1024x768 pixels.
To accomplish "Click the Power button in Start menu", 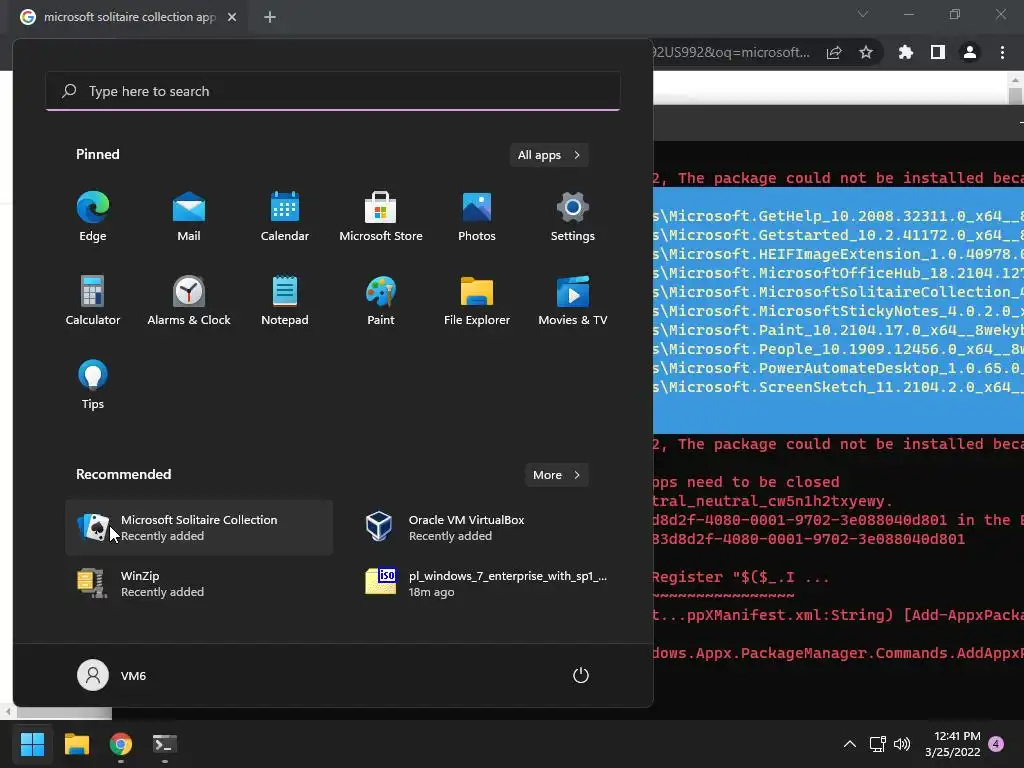I will [581, 675].
